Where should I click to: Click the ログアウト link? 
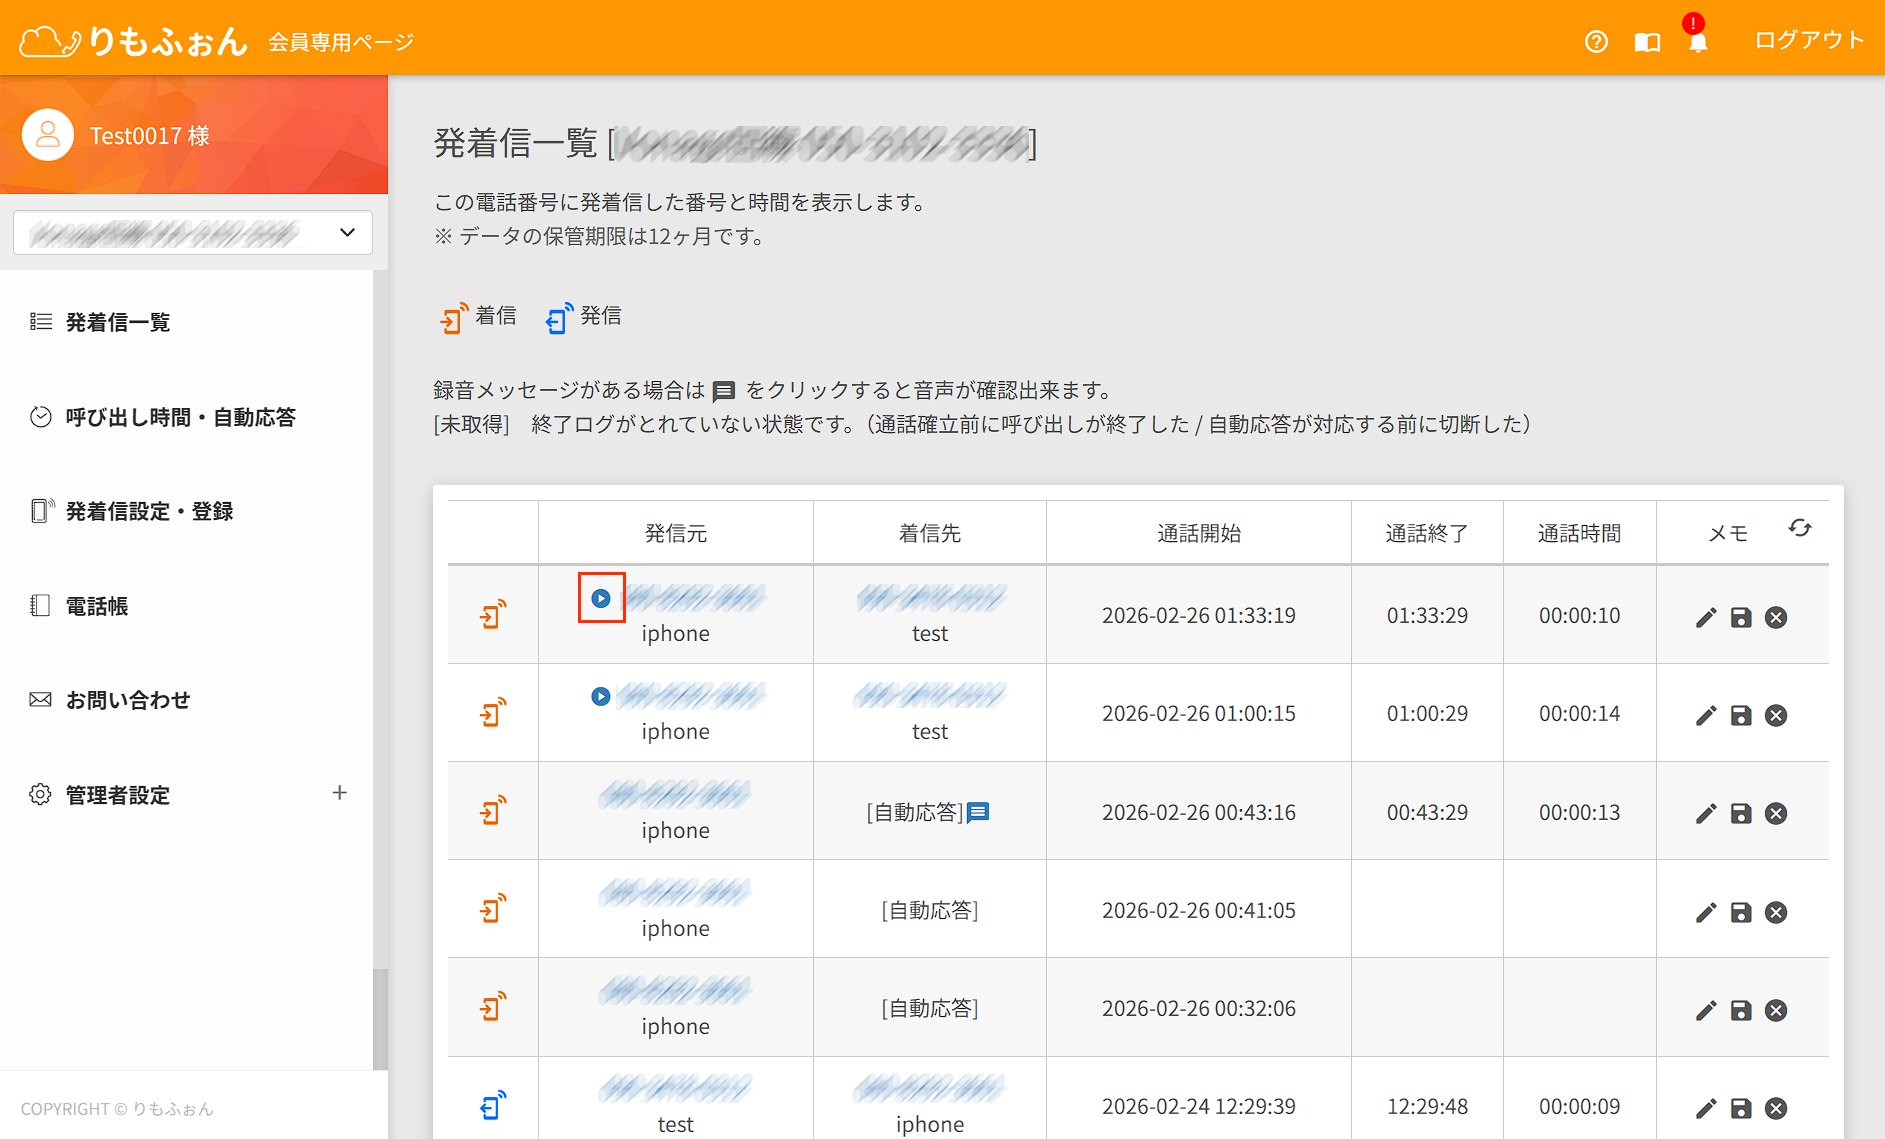[x=1809, y=40]
